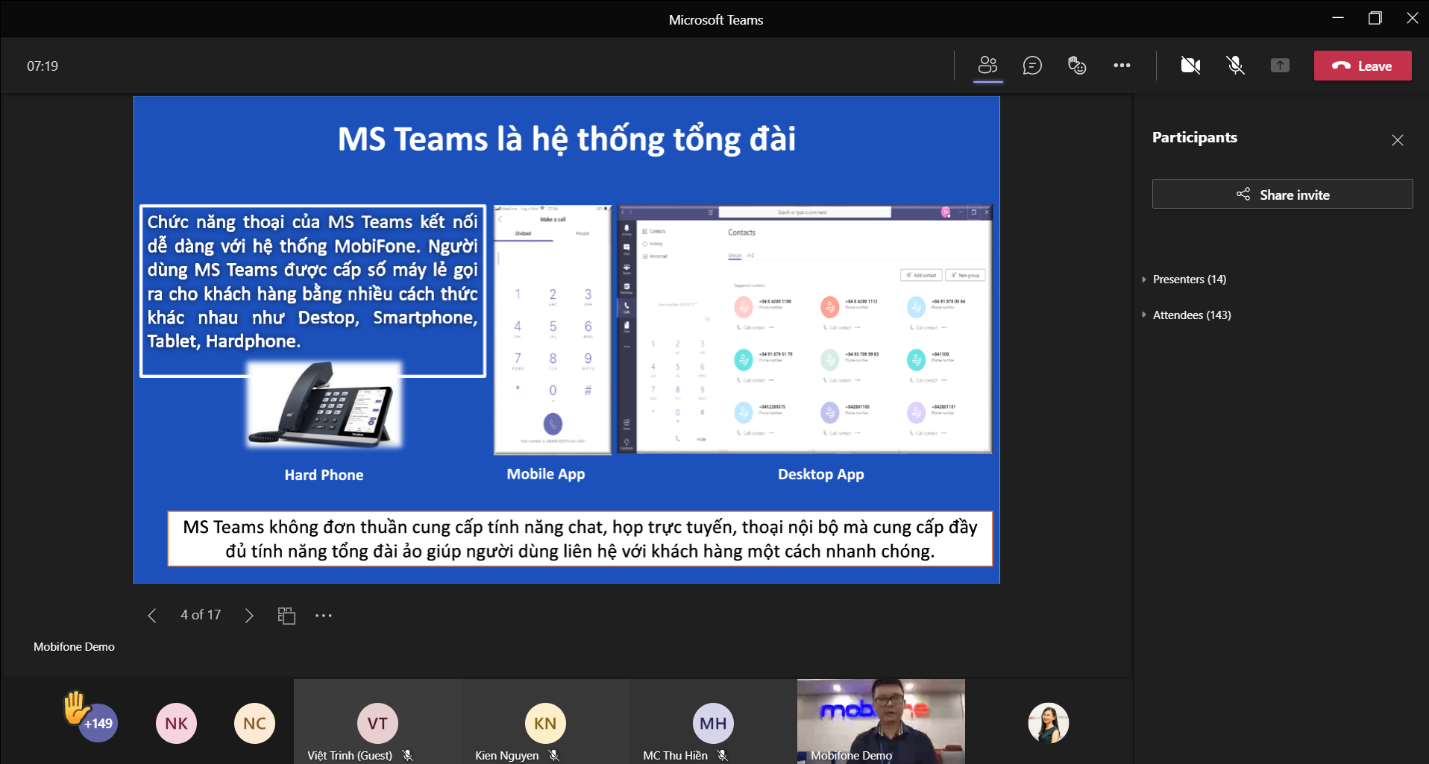This screenshot has width=1429, height=764.
Task: Click the woman's photo avatar tile
Action: tap(1048, 723)
